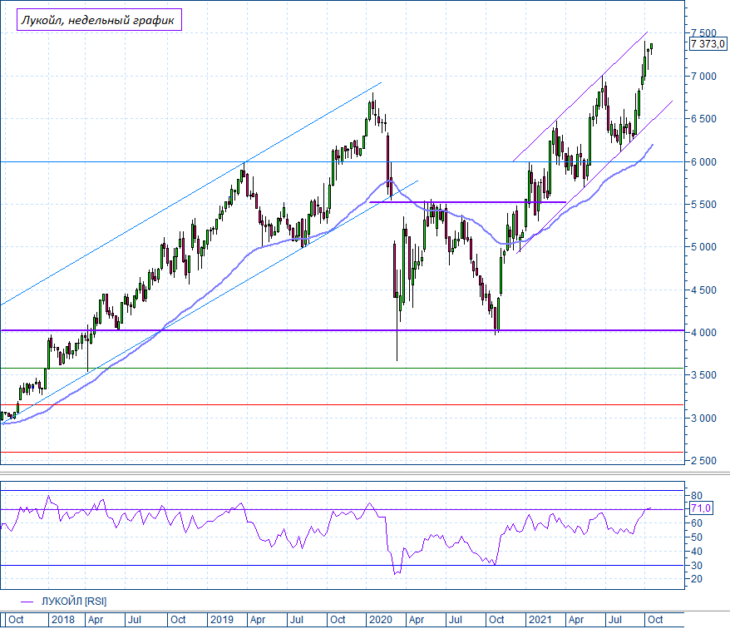The height and width of the screenshot is (629, 730).
Task: Click the 2018 label on time axis
Action: tap(63, 620)
